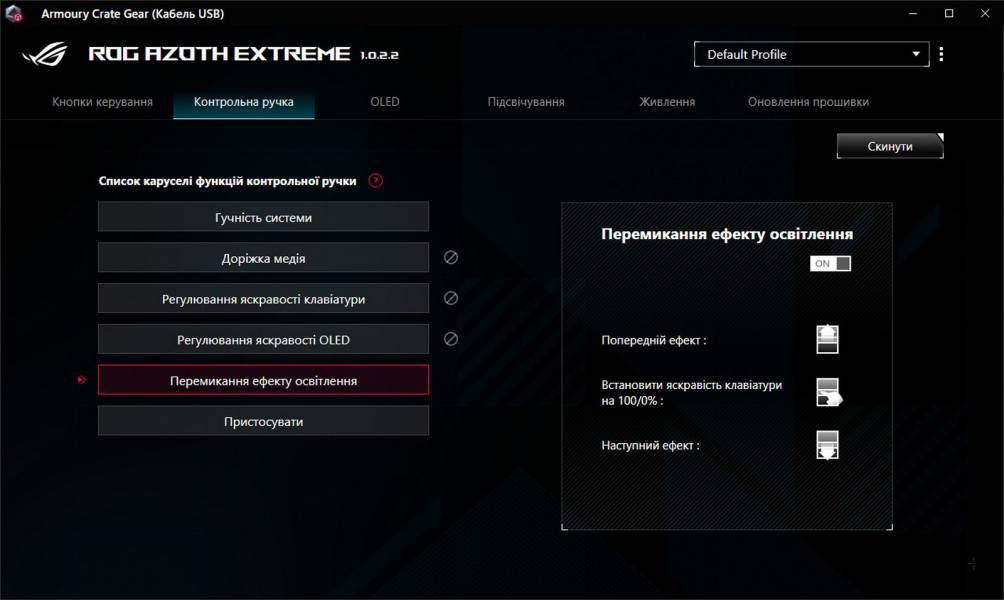
Task: Switch to the Живлення tab
Action: pyautogui.click(x=667, y=101)
